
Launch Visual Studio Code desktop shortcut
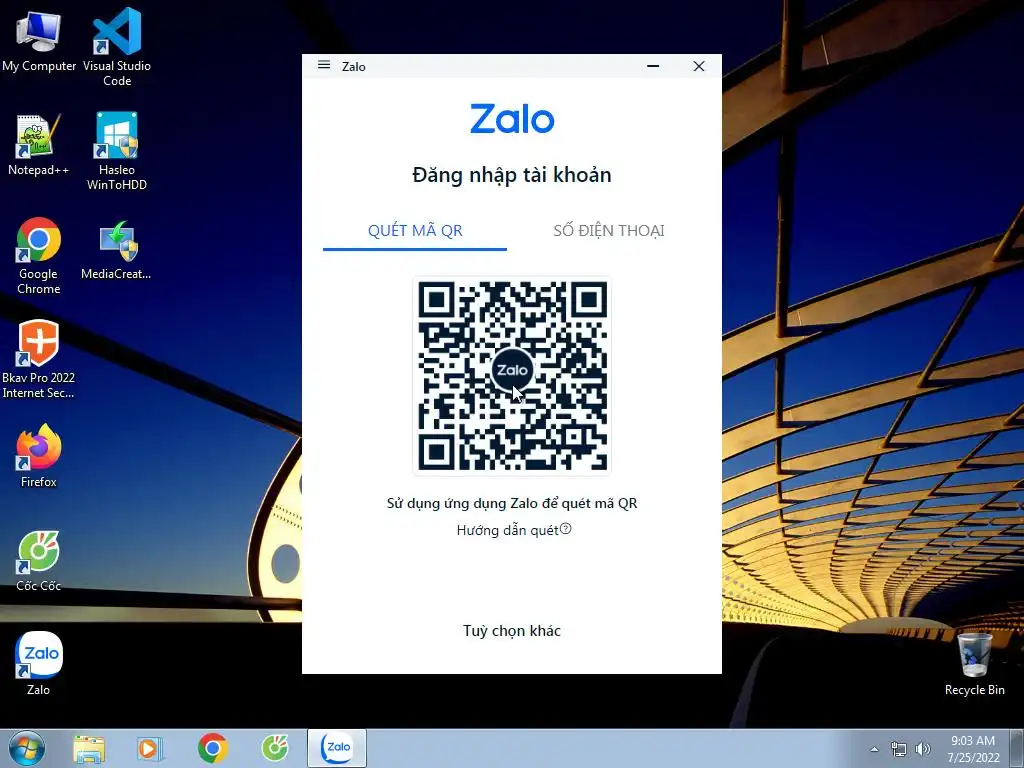[117, 47]
